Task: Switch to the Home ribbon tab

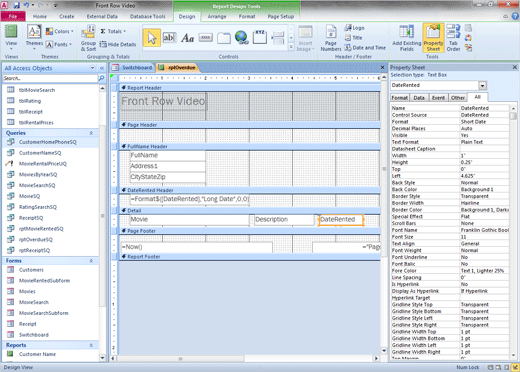Action: point(40,16)
